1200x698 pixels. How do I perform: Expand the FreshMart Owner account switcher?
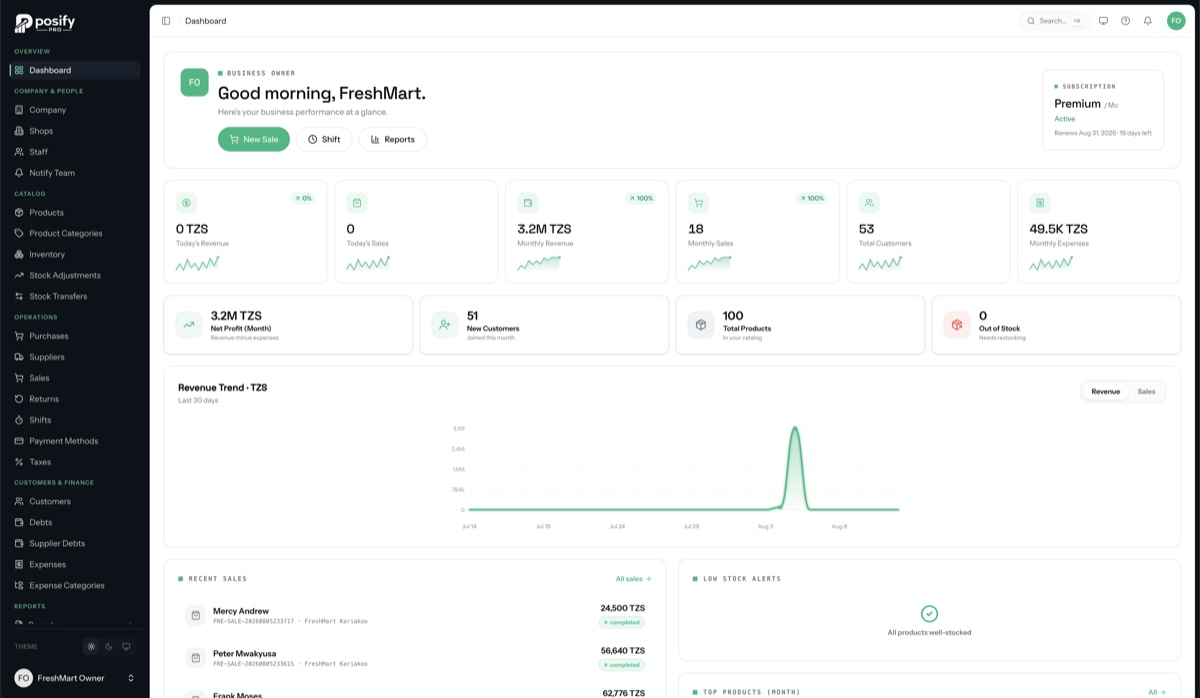[x=75, y=678]
